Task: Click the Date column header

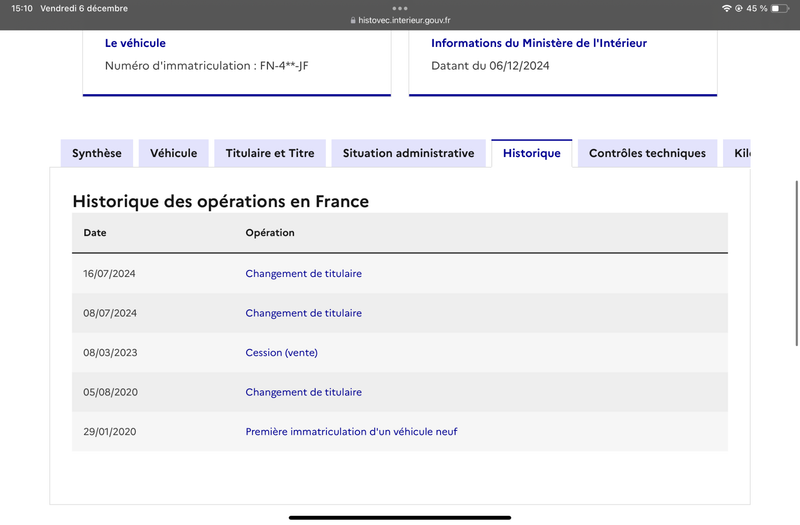Action: [x=95, y=233]
